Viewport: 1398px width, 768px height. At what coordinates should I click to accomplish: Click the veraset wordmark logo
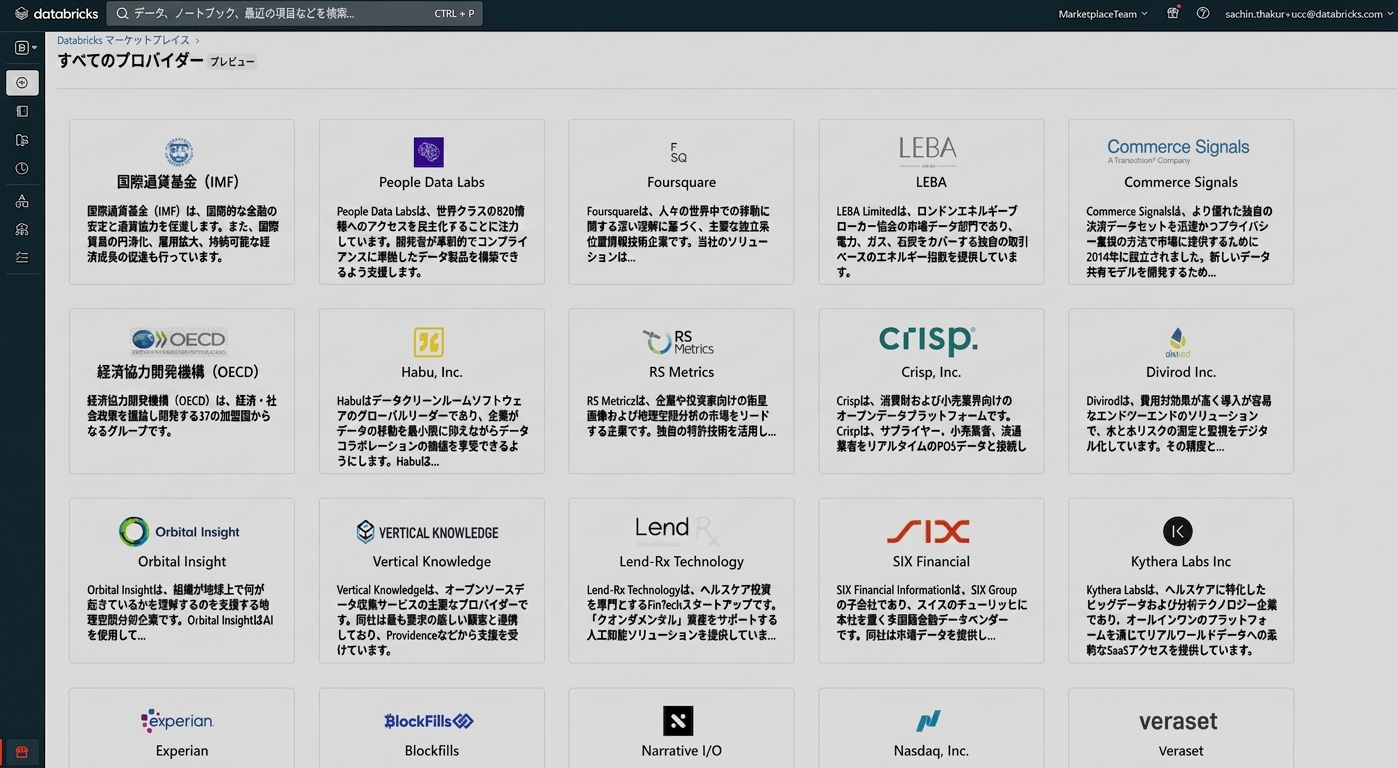click(1178, 721)
